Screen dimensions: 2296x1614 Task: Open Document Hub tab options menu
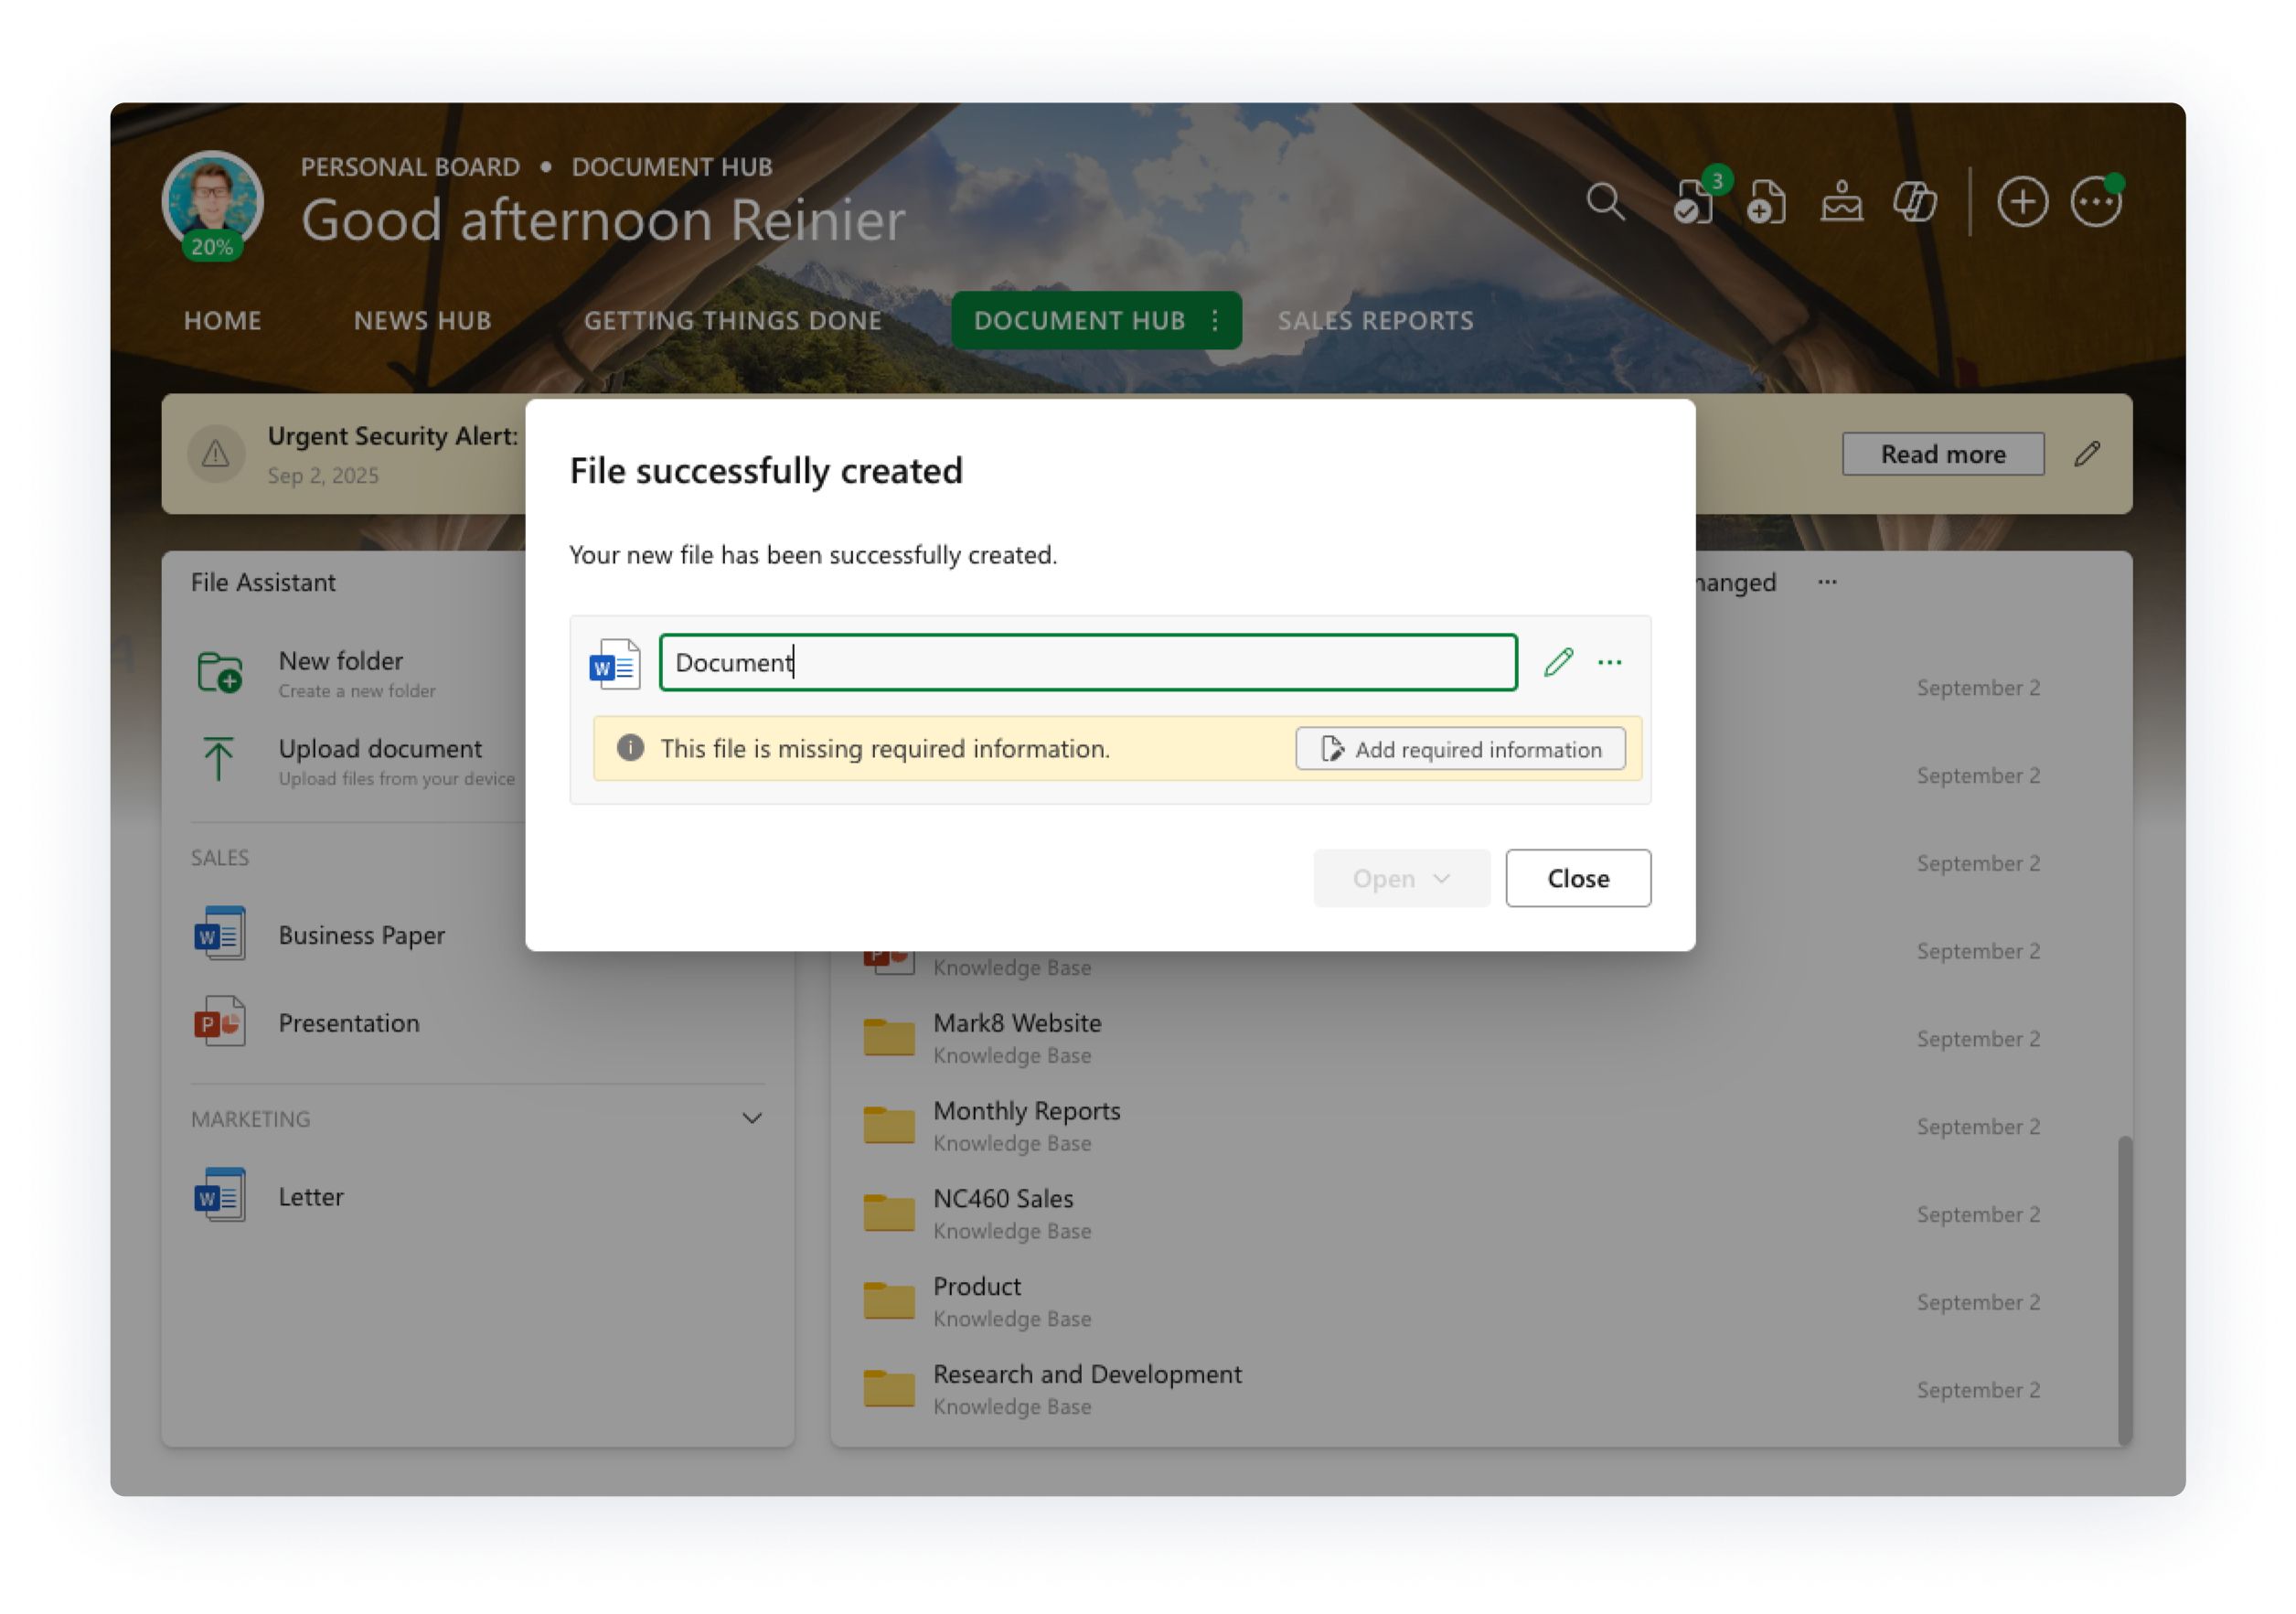tap(1215, 320)
